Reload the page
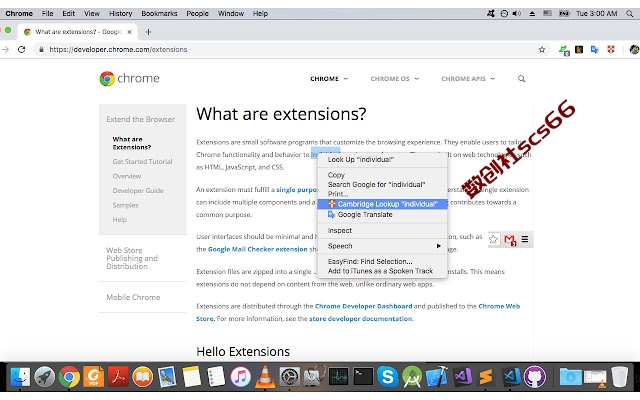Viewport: 640px width, 400px height. [22, 49]
